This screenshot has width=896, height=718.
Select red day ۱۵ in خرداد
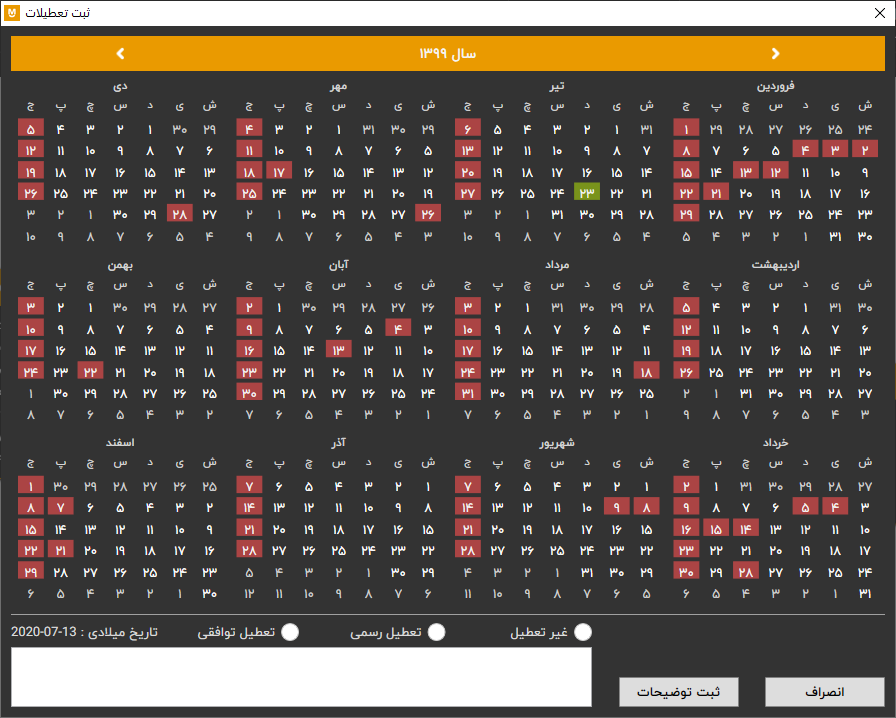(x=716, y=529)
